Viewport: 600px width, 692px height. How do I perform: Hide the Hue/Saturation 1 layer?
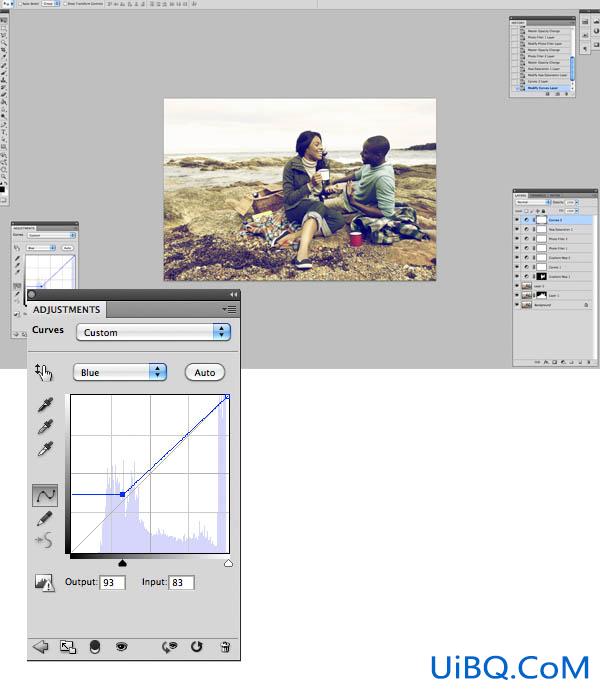pyautogui.click(x=517, y=229)
